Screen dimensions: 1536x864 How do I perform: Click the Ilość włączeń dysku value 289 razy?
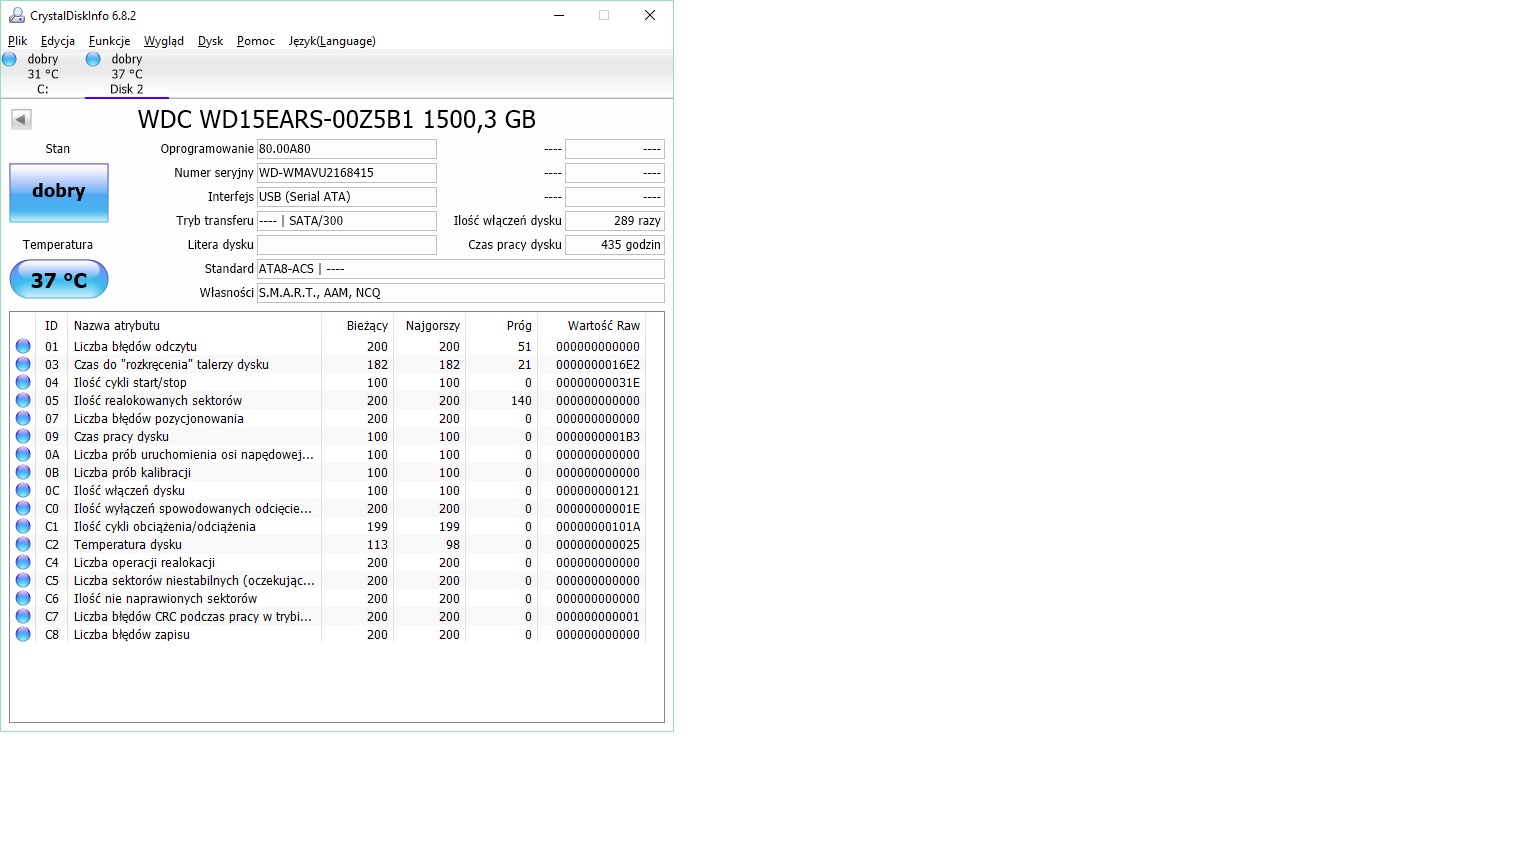pyautogui.click(x=615, y=221)
